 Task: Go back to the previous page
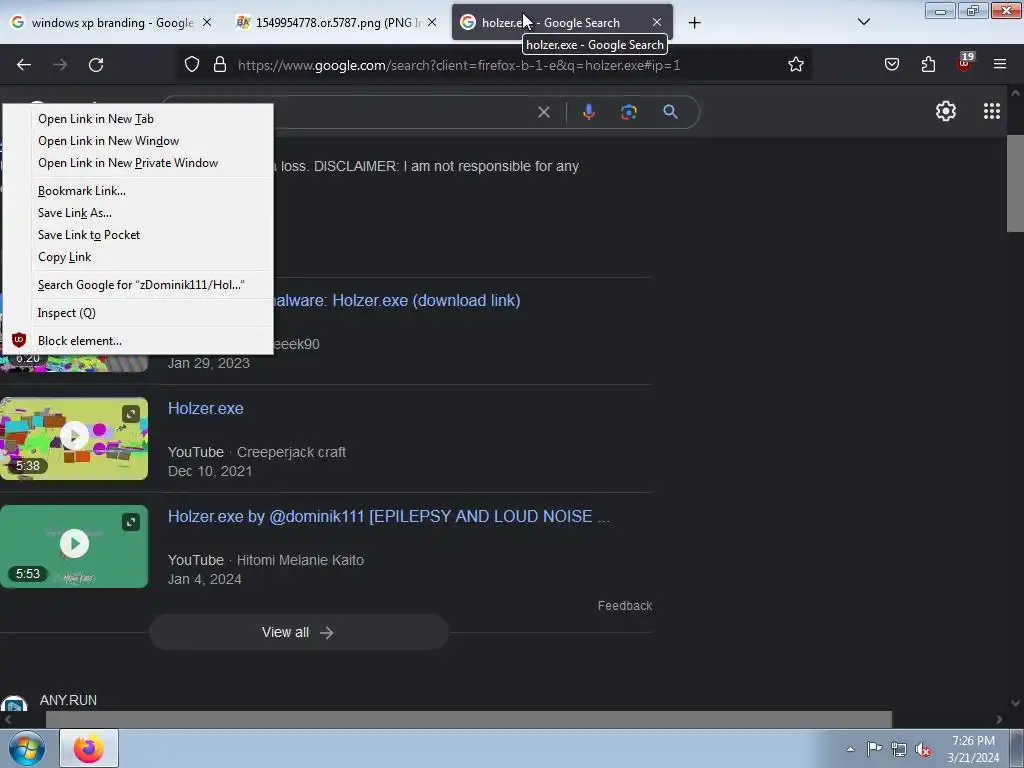pyautogui.click(x=24, y=65)
